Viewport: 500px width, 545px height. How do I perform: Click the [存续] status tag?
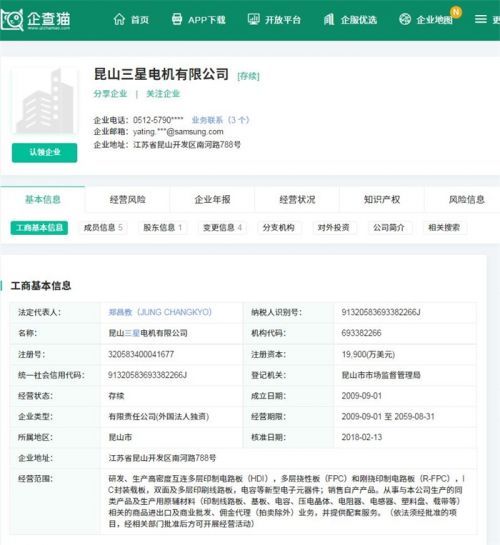click(248, 76)
